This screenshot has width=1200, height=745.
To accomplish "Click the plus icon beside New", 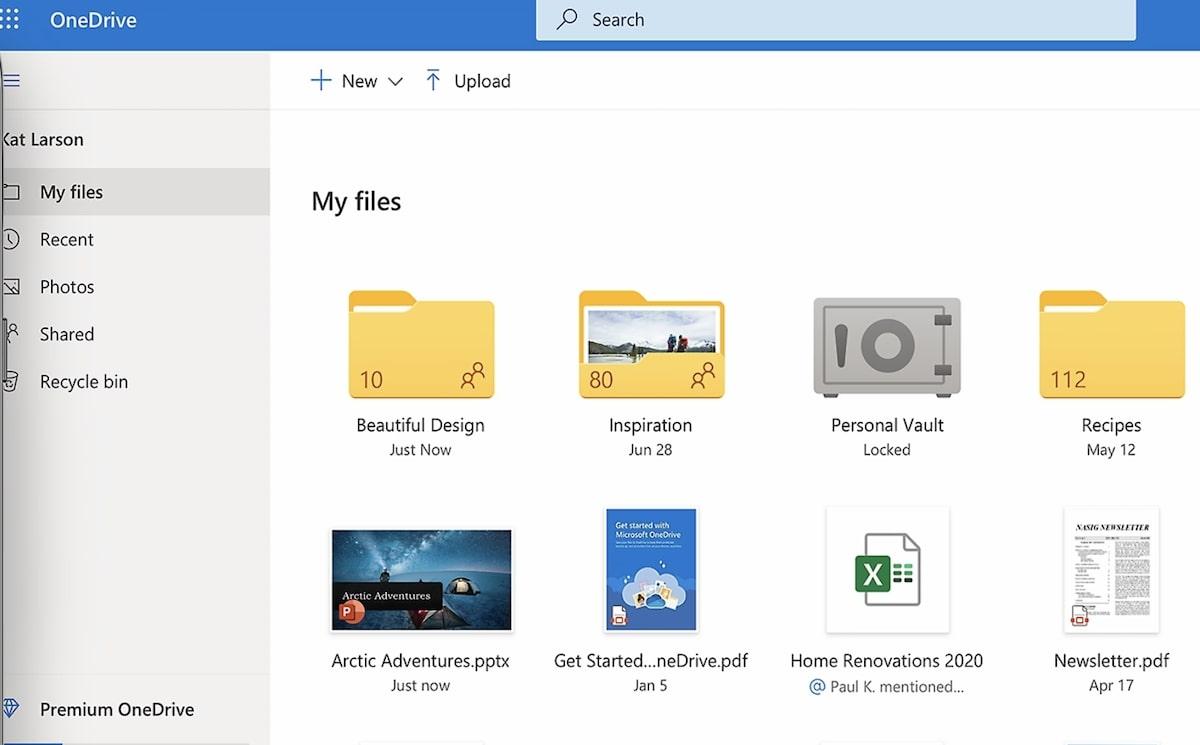I will (321, 81).
